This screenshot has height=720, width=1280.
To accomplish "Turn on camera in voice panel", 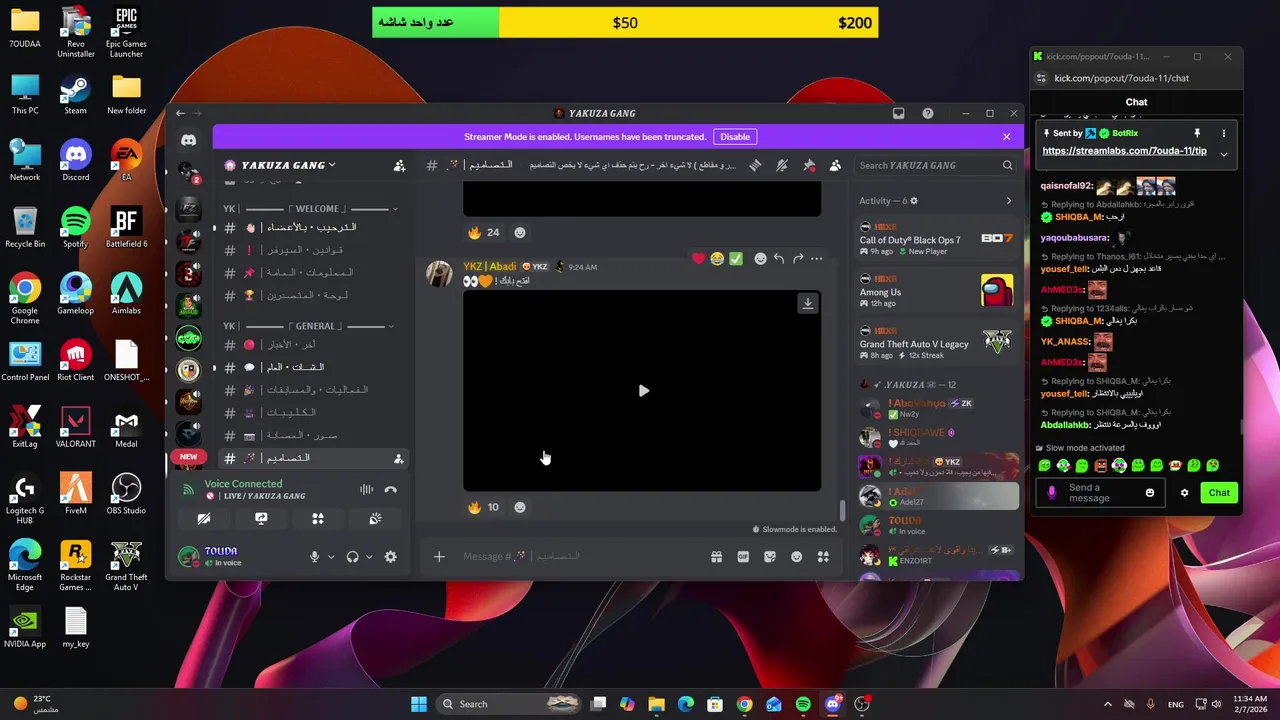I will tap(204, 519).
